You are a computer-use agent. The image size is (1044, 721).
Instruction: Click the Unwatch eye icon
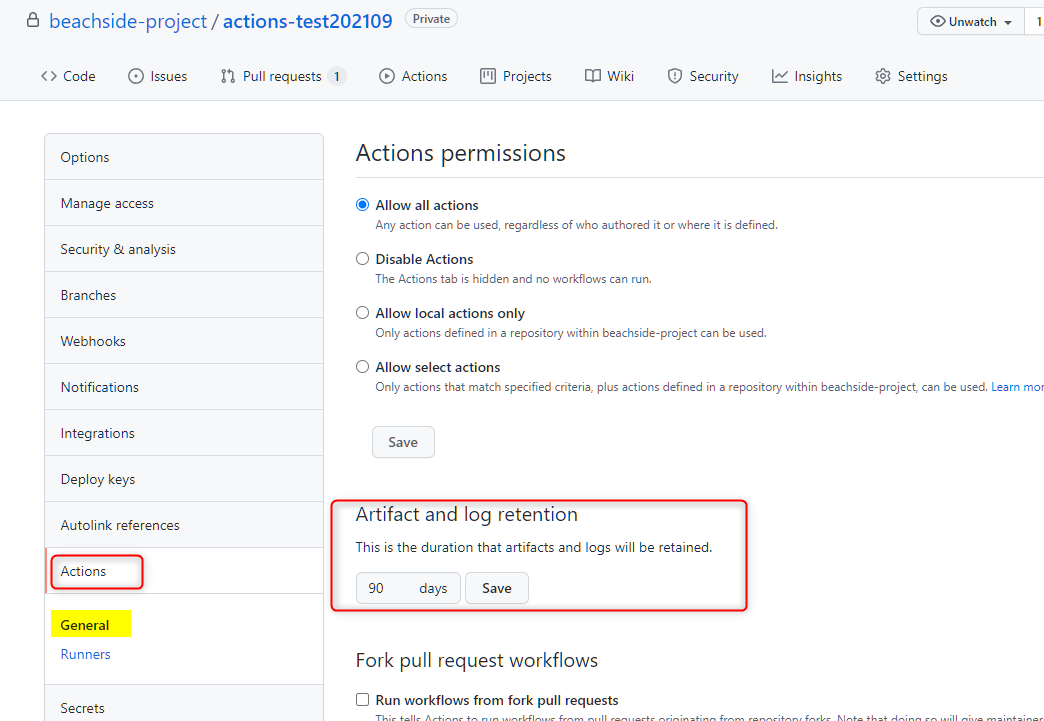pos(936,21)
